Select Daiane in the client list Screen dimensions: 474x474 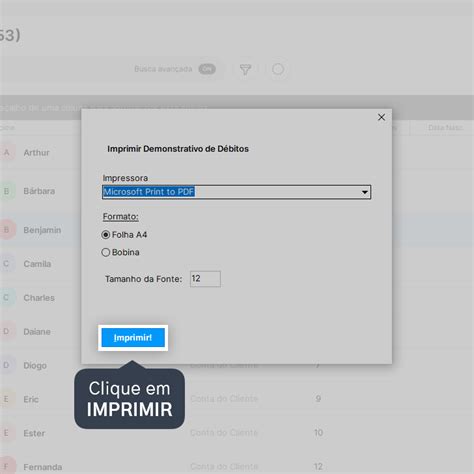pyautogui.click(x=37, y=332)
